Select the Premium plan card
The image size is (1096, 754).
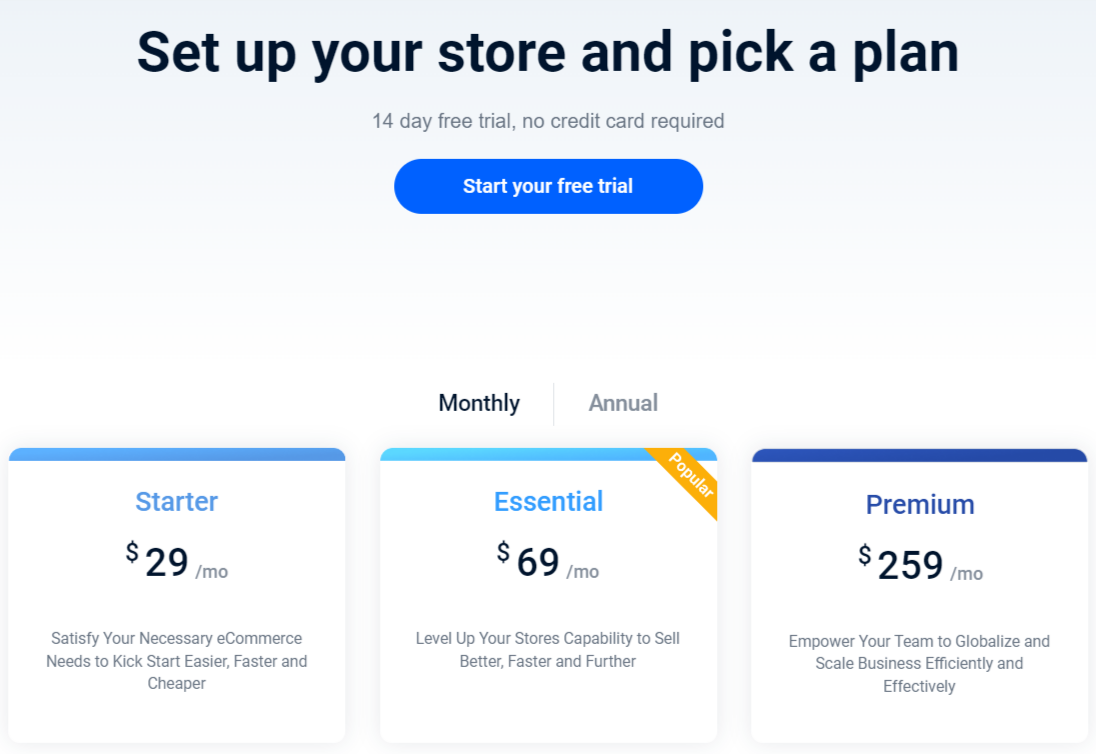[x=919, y=600]
